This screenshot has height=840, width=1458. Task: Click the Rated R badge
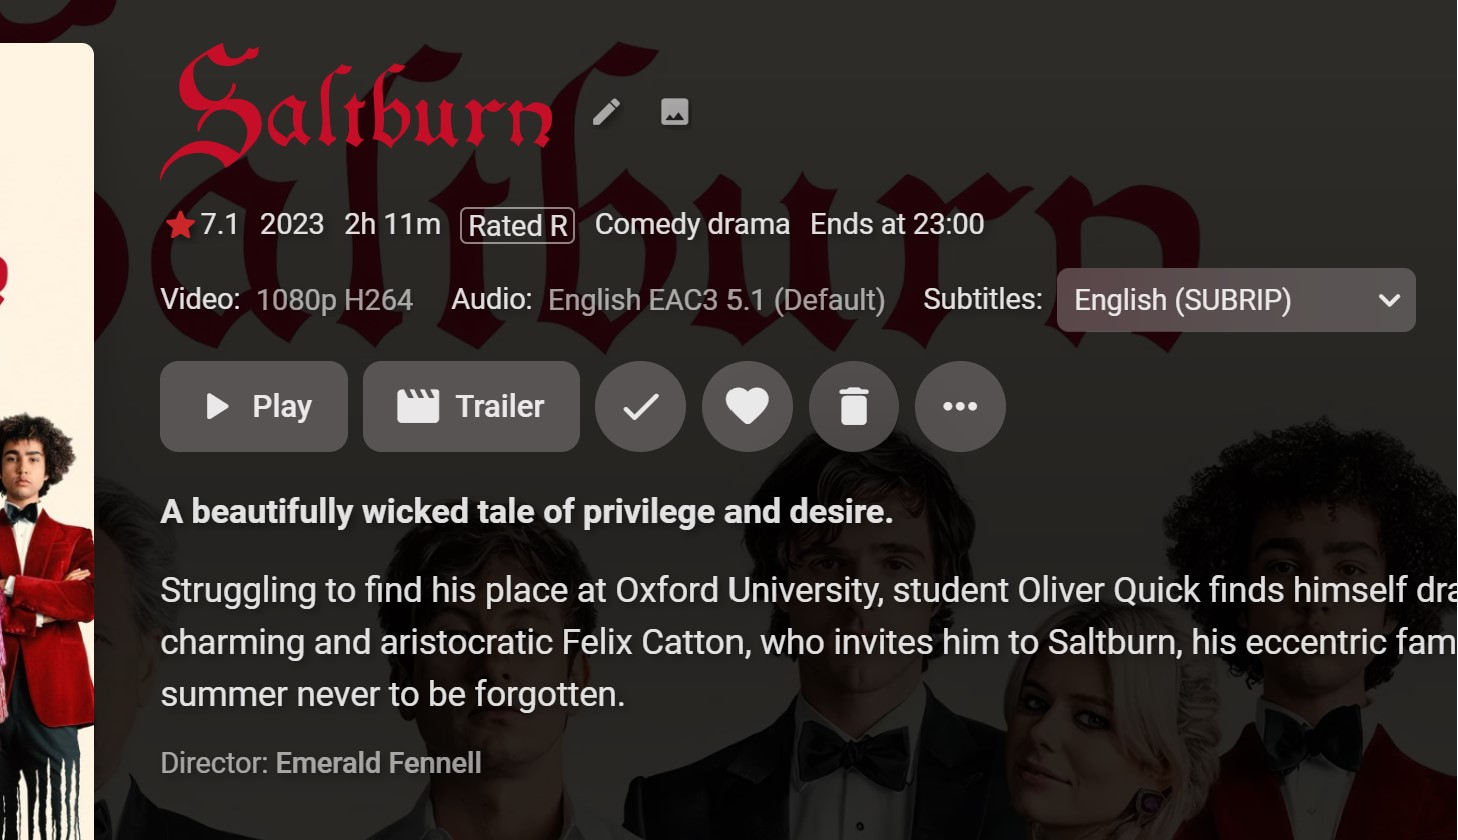518,225
